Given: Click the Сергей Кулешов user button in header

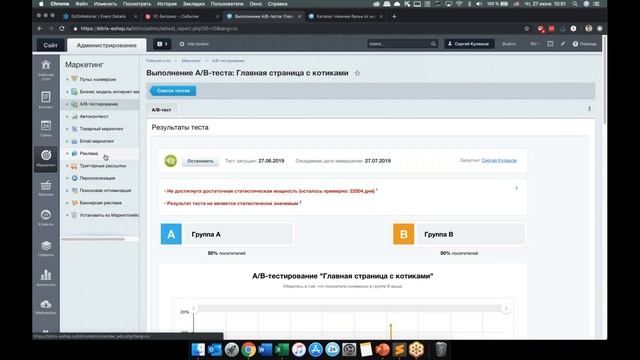Looking at the screenshot, I should tap(469, 44).
